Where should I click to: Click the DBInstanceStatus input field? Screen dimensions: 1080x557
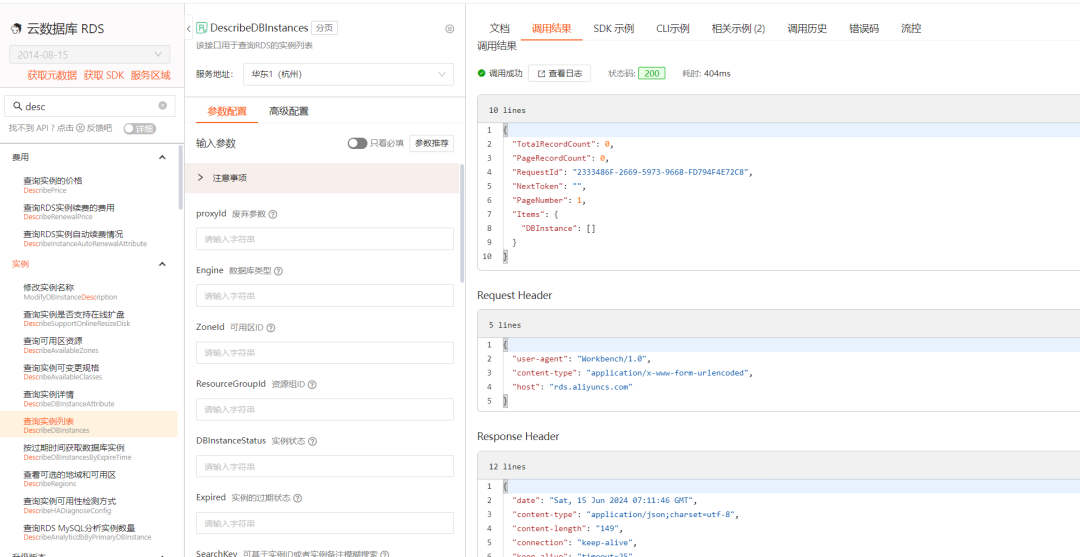[324, 466]
